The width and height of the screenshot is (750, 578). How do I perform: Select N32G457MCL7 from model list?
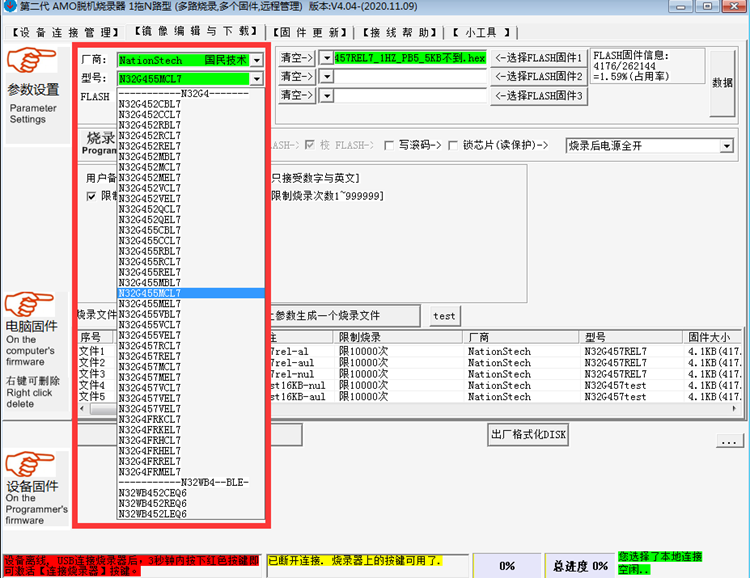coord(190,367)
